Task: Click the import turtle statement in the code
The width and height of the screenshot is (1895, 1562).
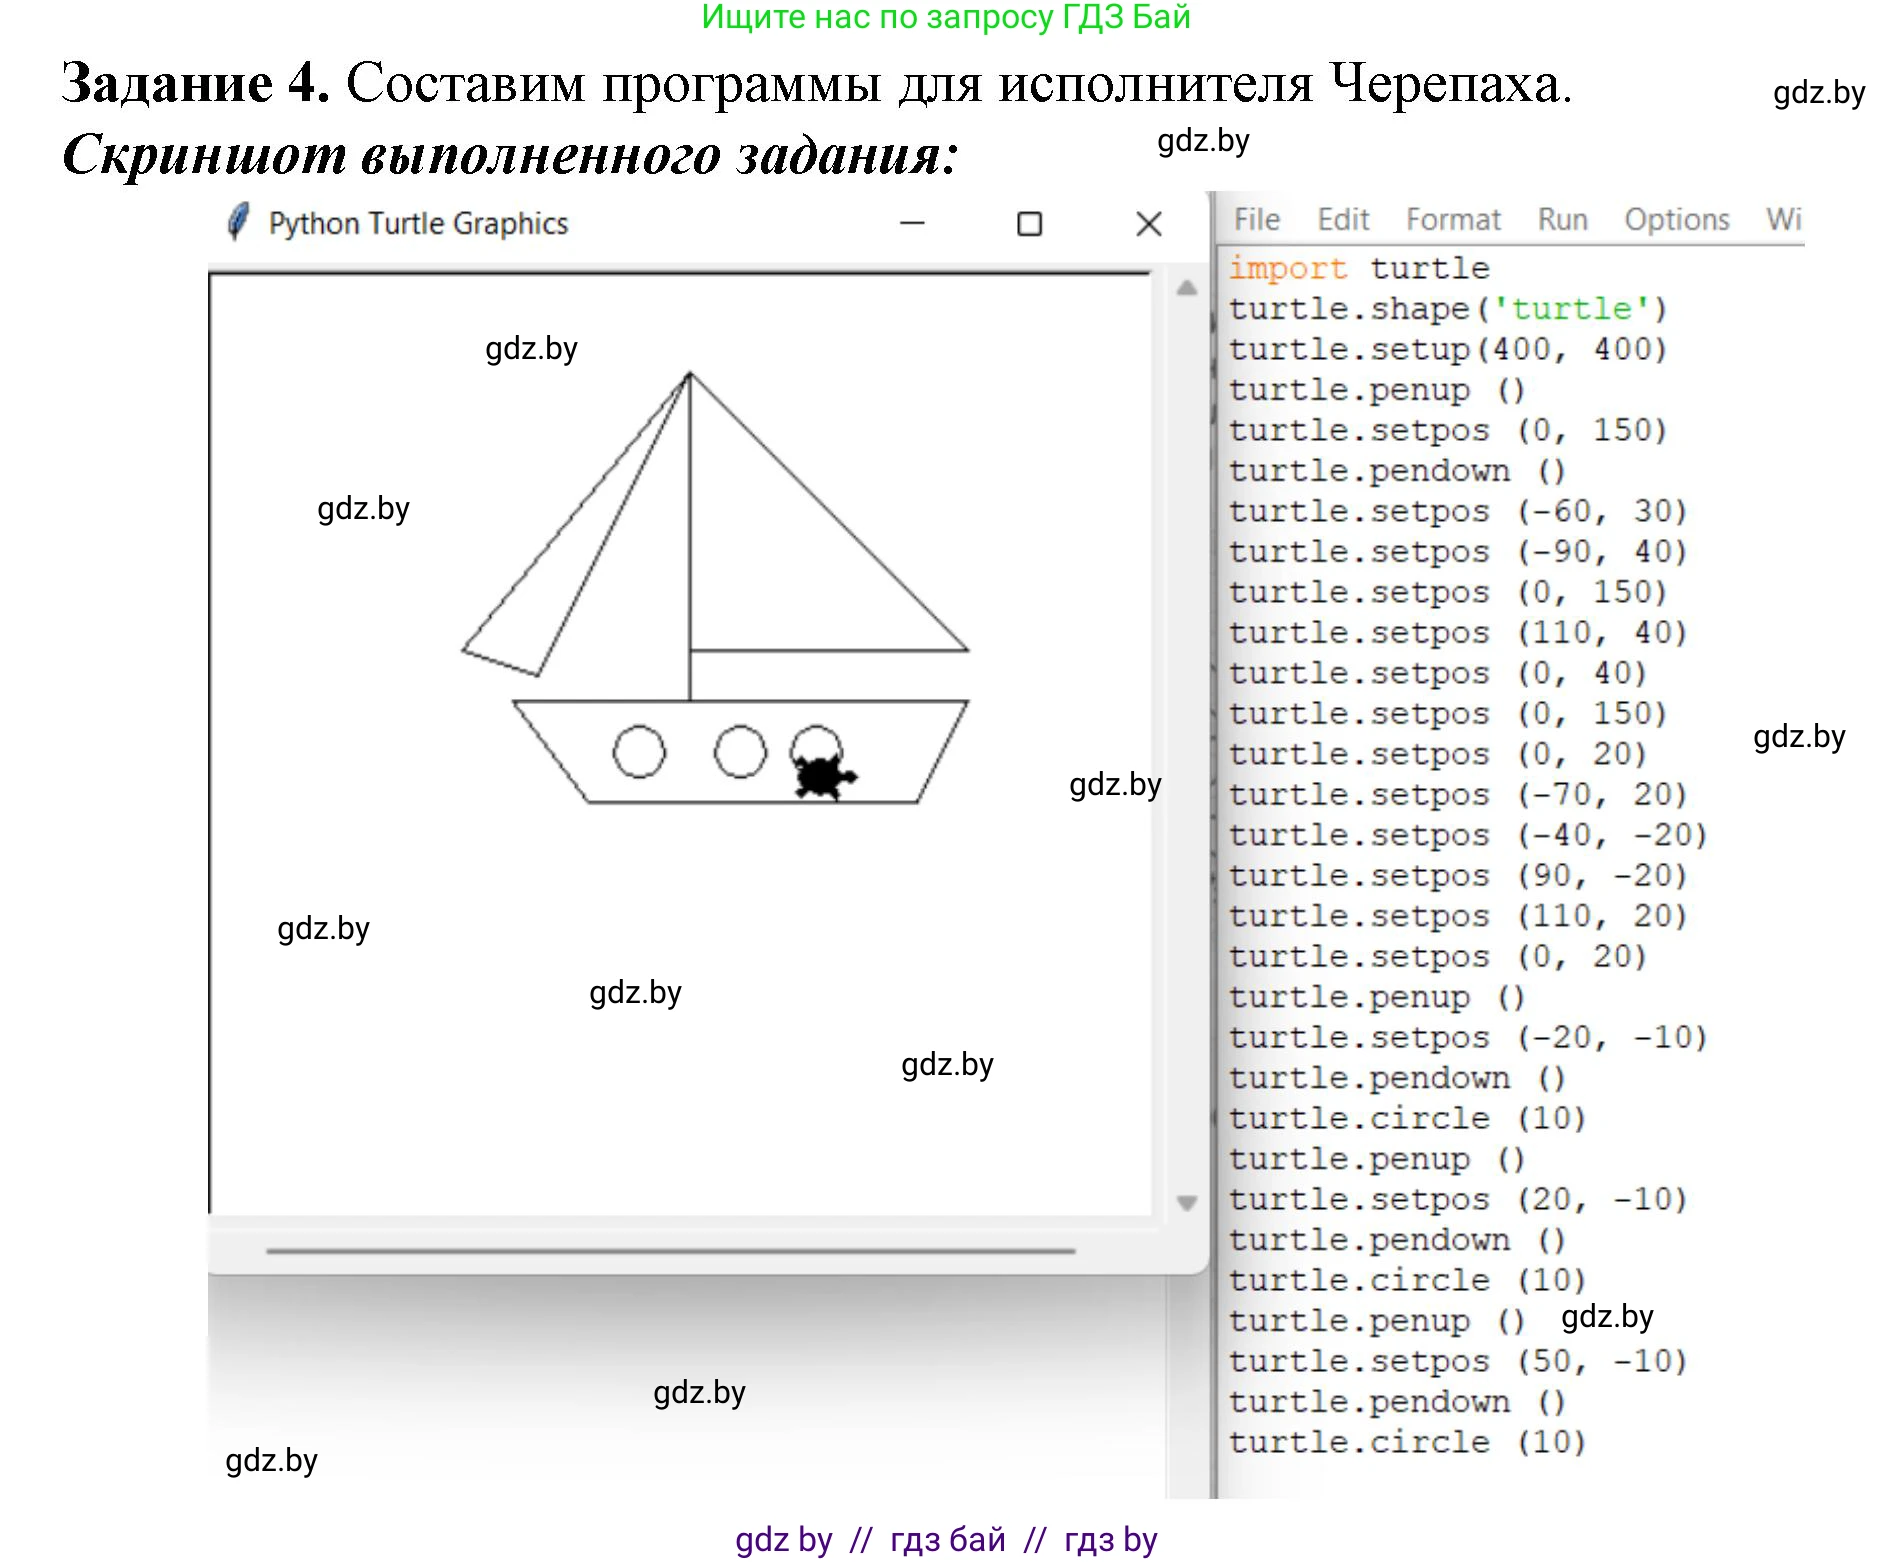Action: (x=1360, y=267)
